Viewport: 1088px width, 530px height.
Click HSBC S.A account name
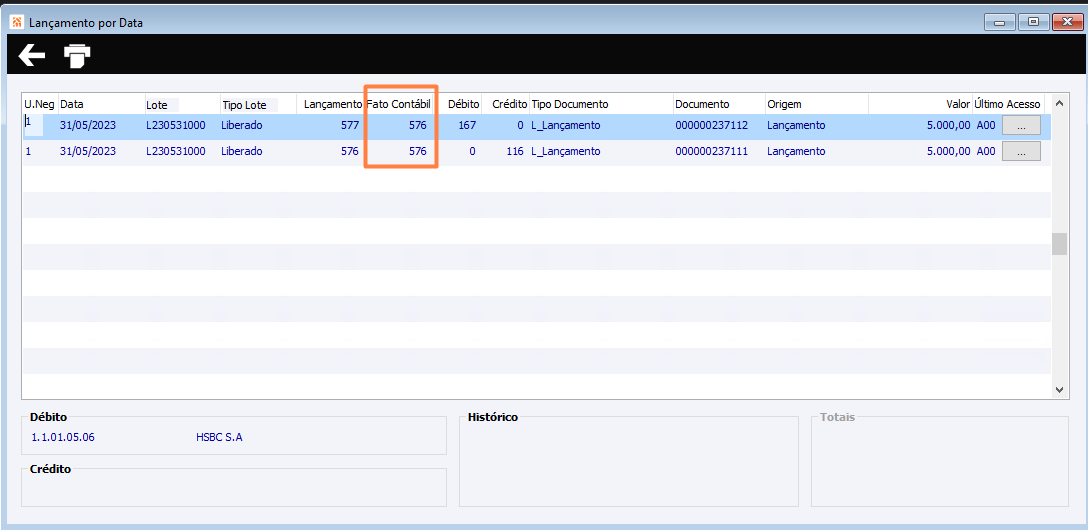[219, 438]
